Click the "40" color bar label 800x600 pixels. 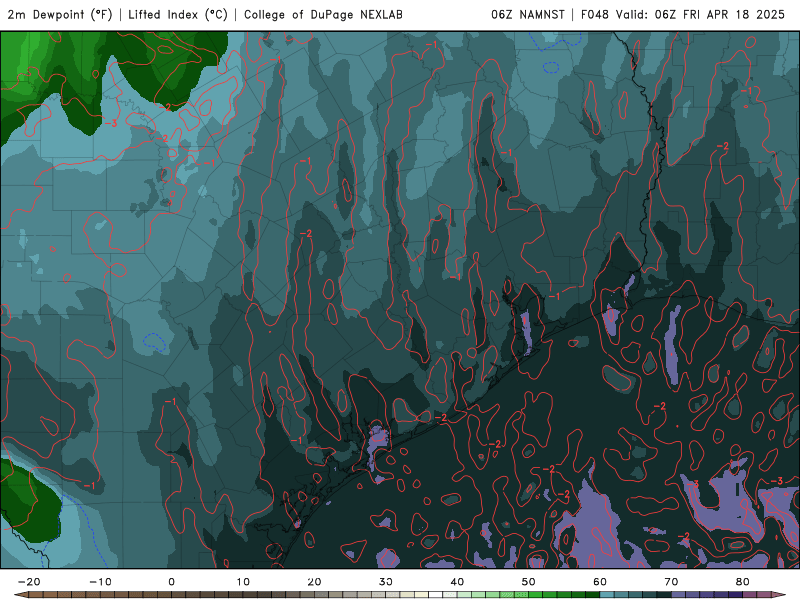[x=457, y=582]
